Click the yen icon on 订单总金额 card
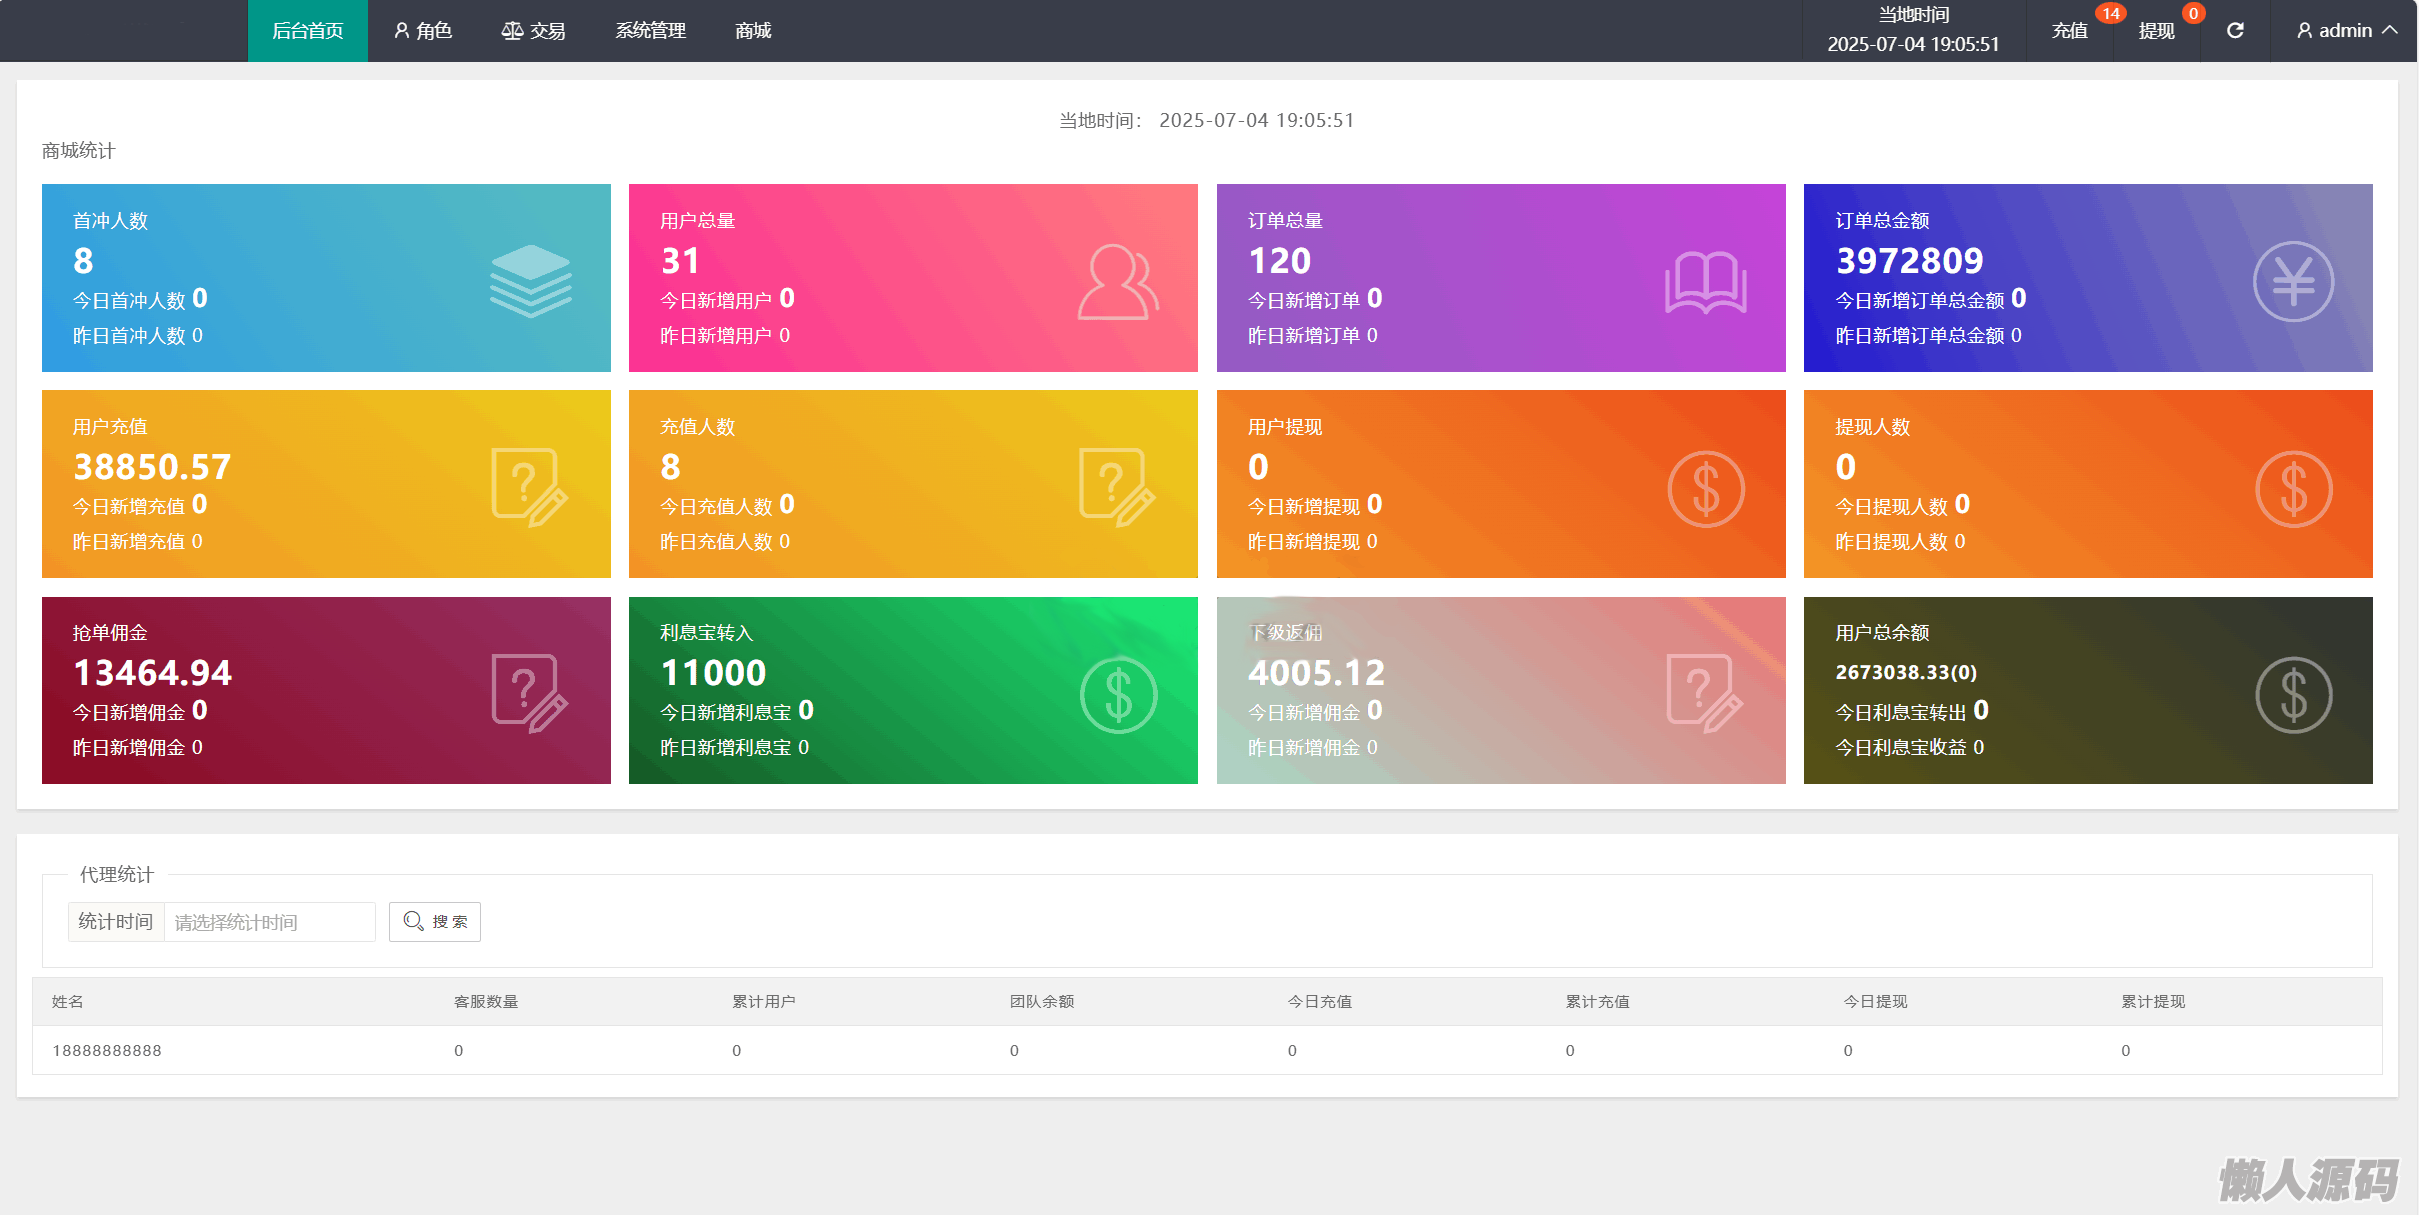 click(2293, 281)
